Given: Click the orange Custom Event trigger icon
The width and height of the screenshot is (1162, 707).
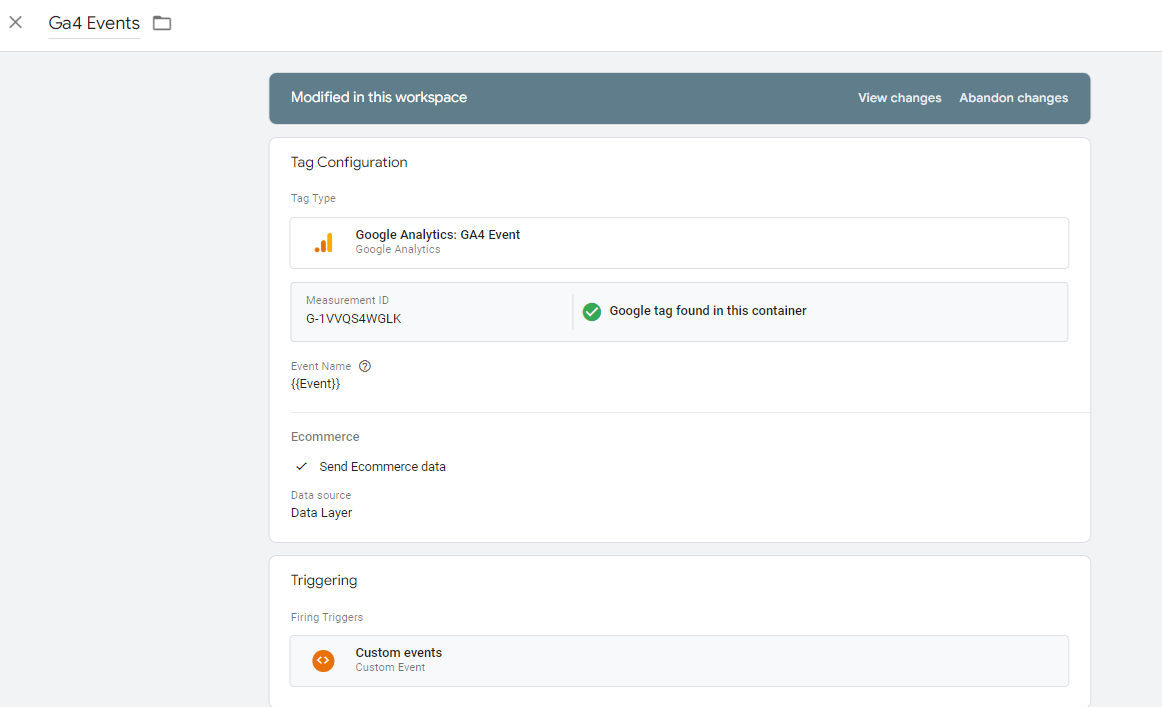Looking at the screenshot, I should (x=323, y=660).
